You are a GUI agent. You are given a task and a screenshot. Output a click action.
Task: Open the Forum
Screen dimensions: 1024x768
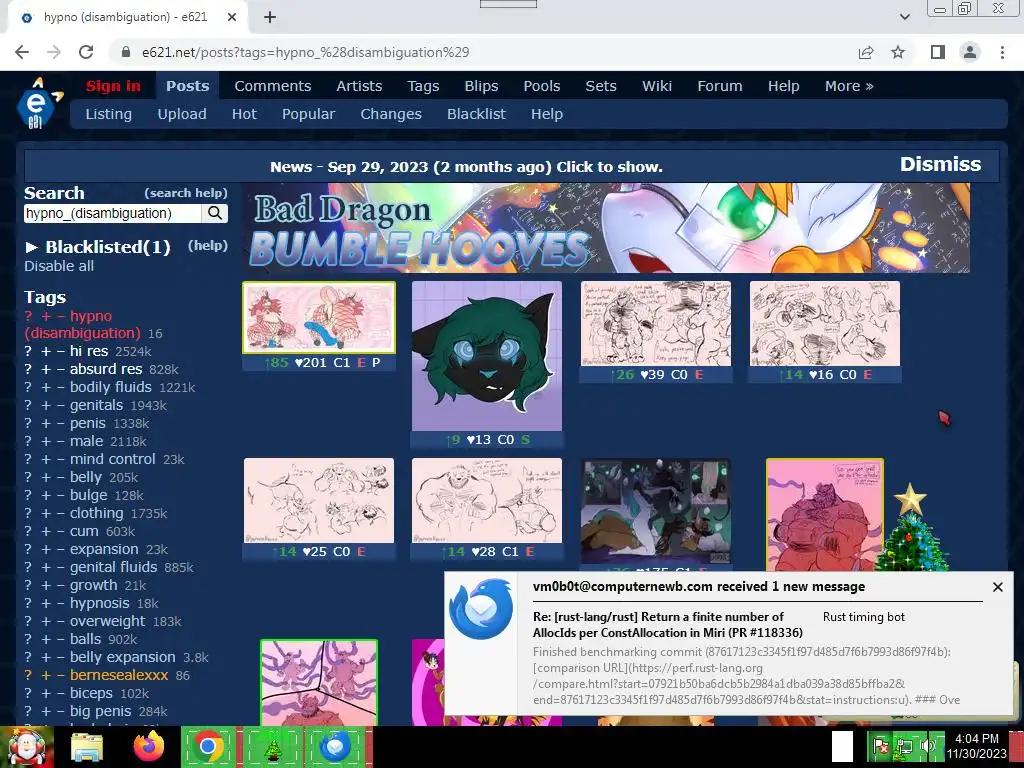click(x=720, y=86)
